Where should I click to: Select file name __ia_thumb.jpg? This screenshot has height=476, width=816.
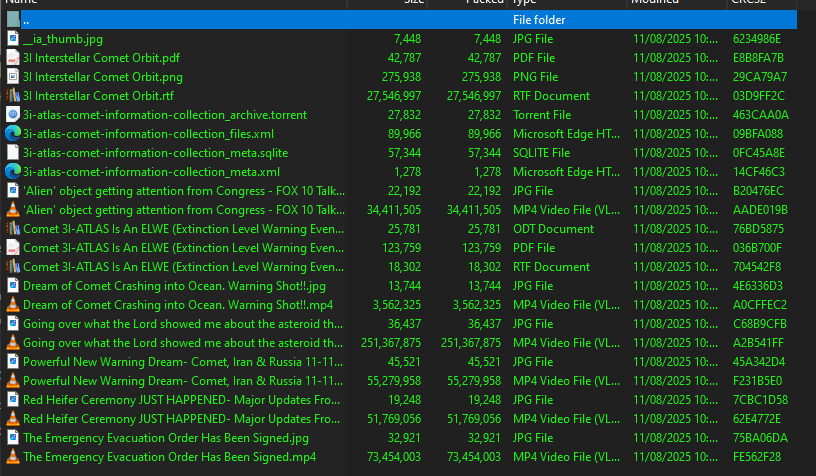point(63,39)
